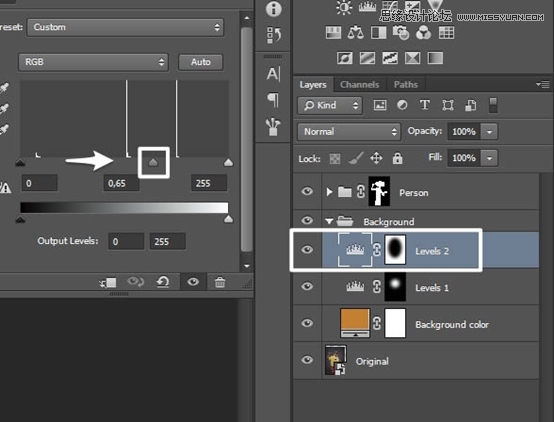Open the History panel icon
The height and width of the screenshot is (422, 554).
[273, 35]
